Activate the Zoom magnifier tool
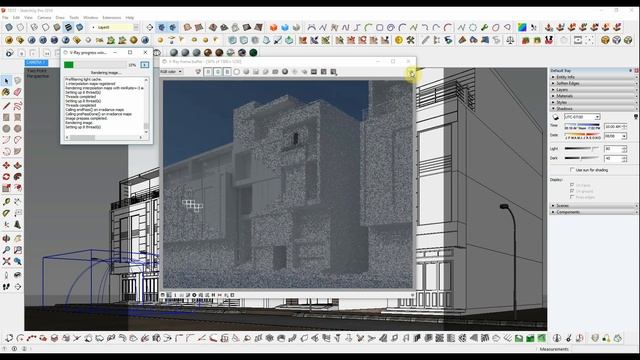The height and width of the screenshot is (360, 640). 7,250
